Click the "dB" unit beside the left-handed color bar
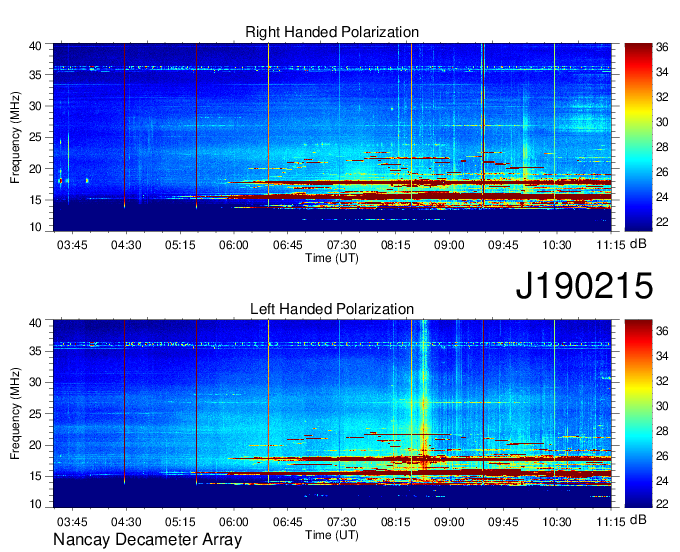 (638, 520)
